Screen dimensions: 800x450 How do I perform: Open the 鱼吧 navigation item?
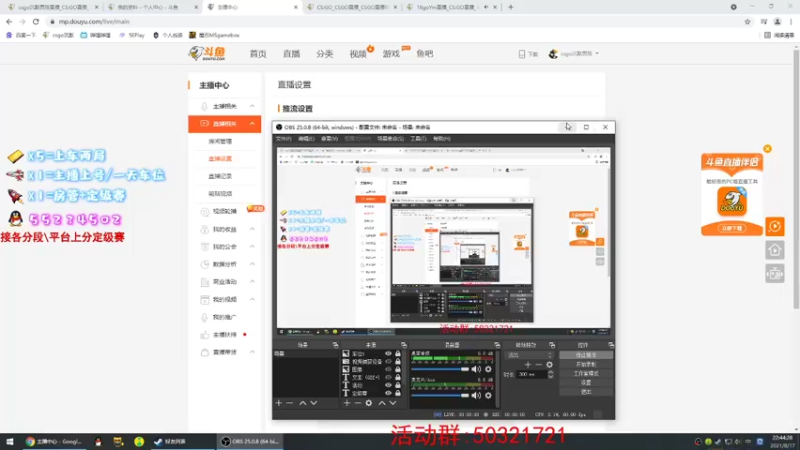[x=424, y=54]
